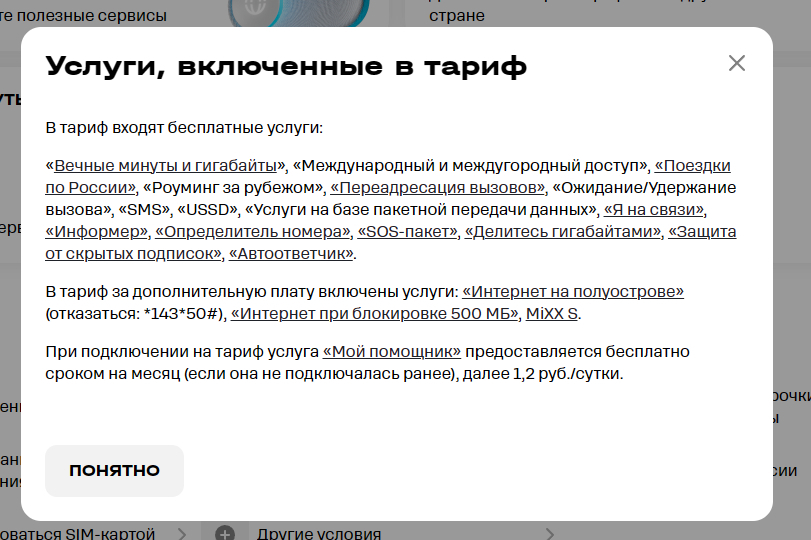Screen dimensions: 811x540
Task: Click the «Информер» link
Action: (97, 232)
